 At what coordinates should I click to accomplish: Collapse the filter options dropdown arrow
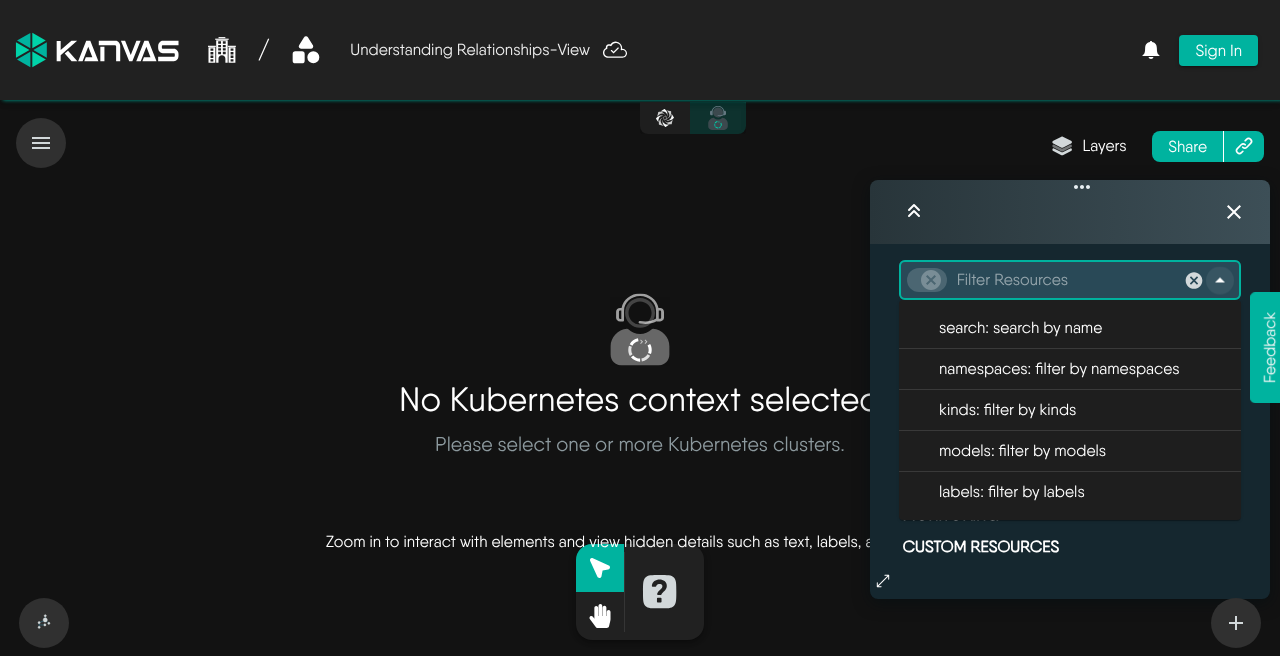click(1220, 280)
